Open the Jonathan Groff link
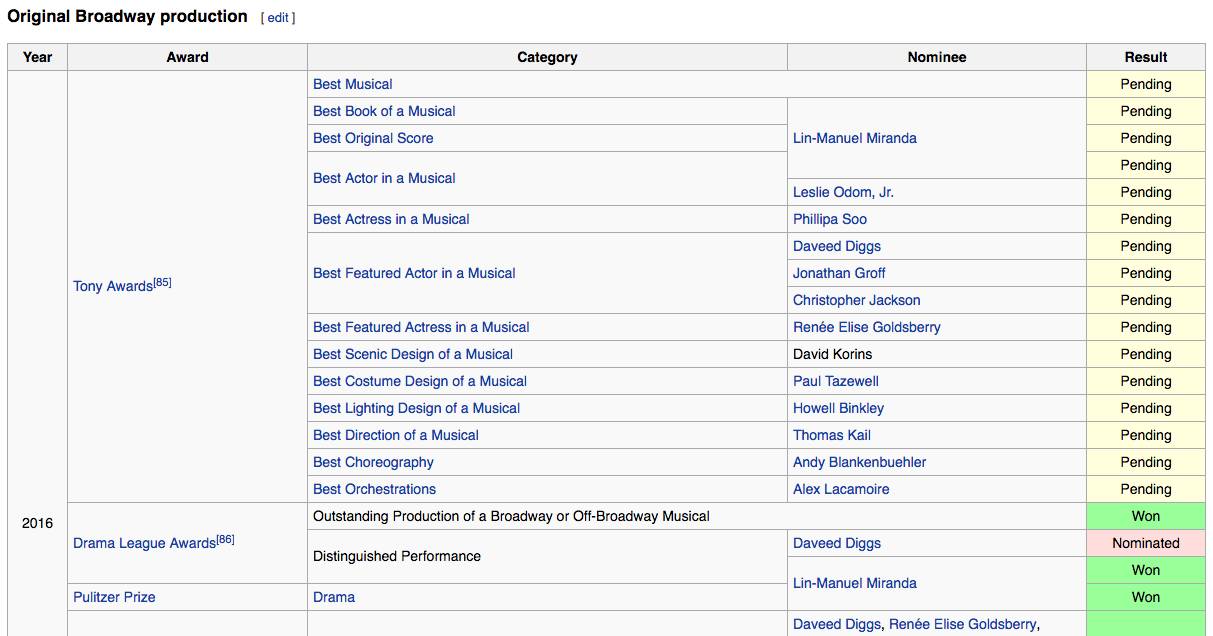 click(839, 273)
